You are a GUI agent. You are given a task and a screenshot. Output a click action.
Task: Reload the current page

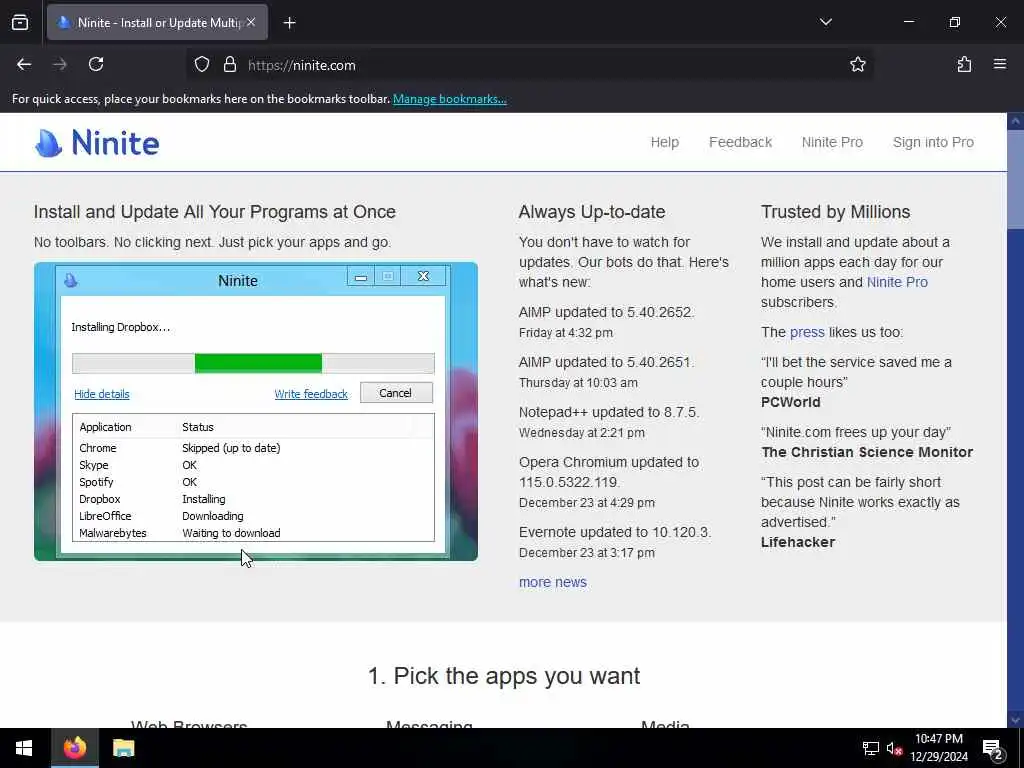click(96, 65)
